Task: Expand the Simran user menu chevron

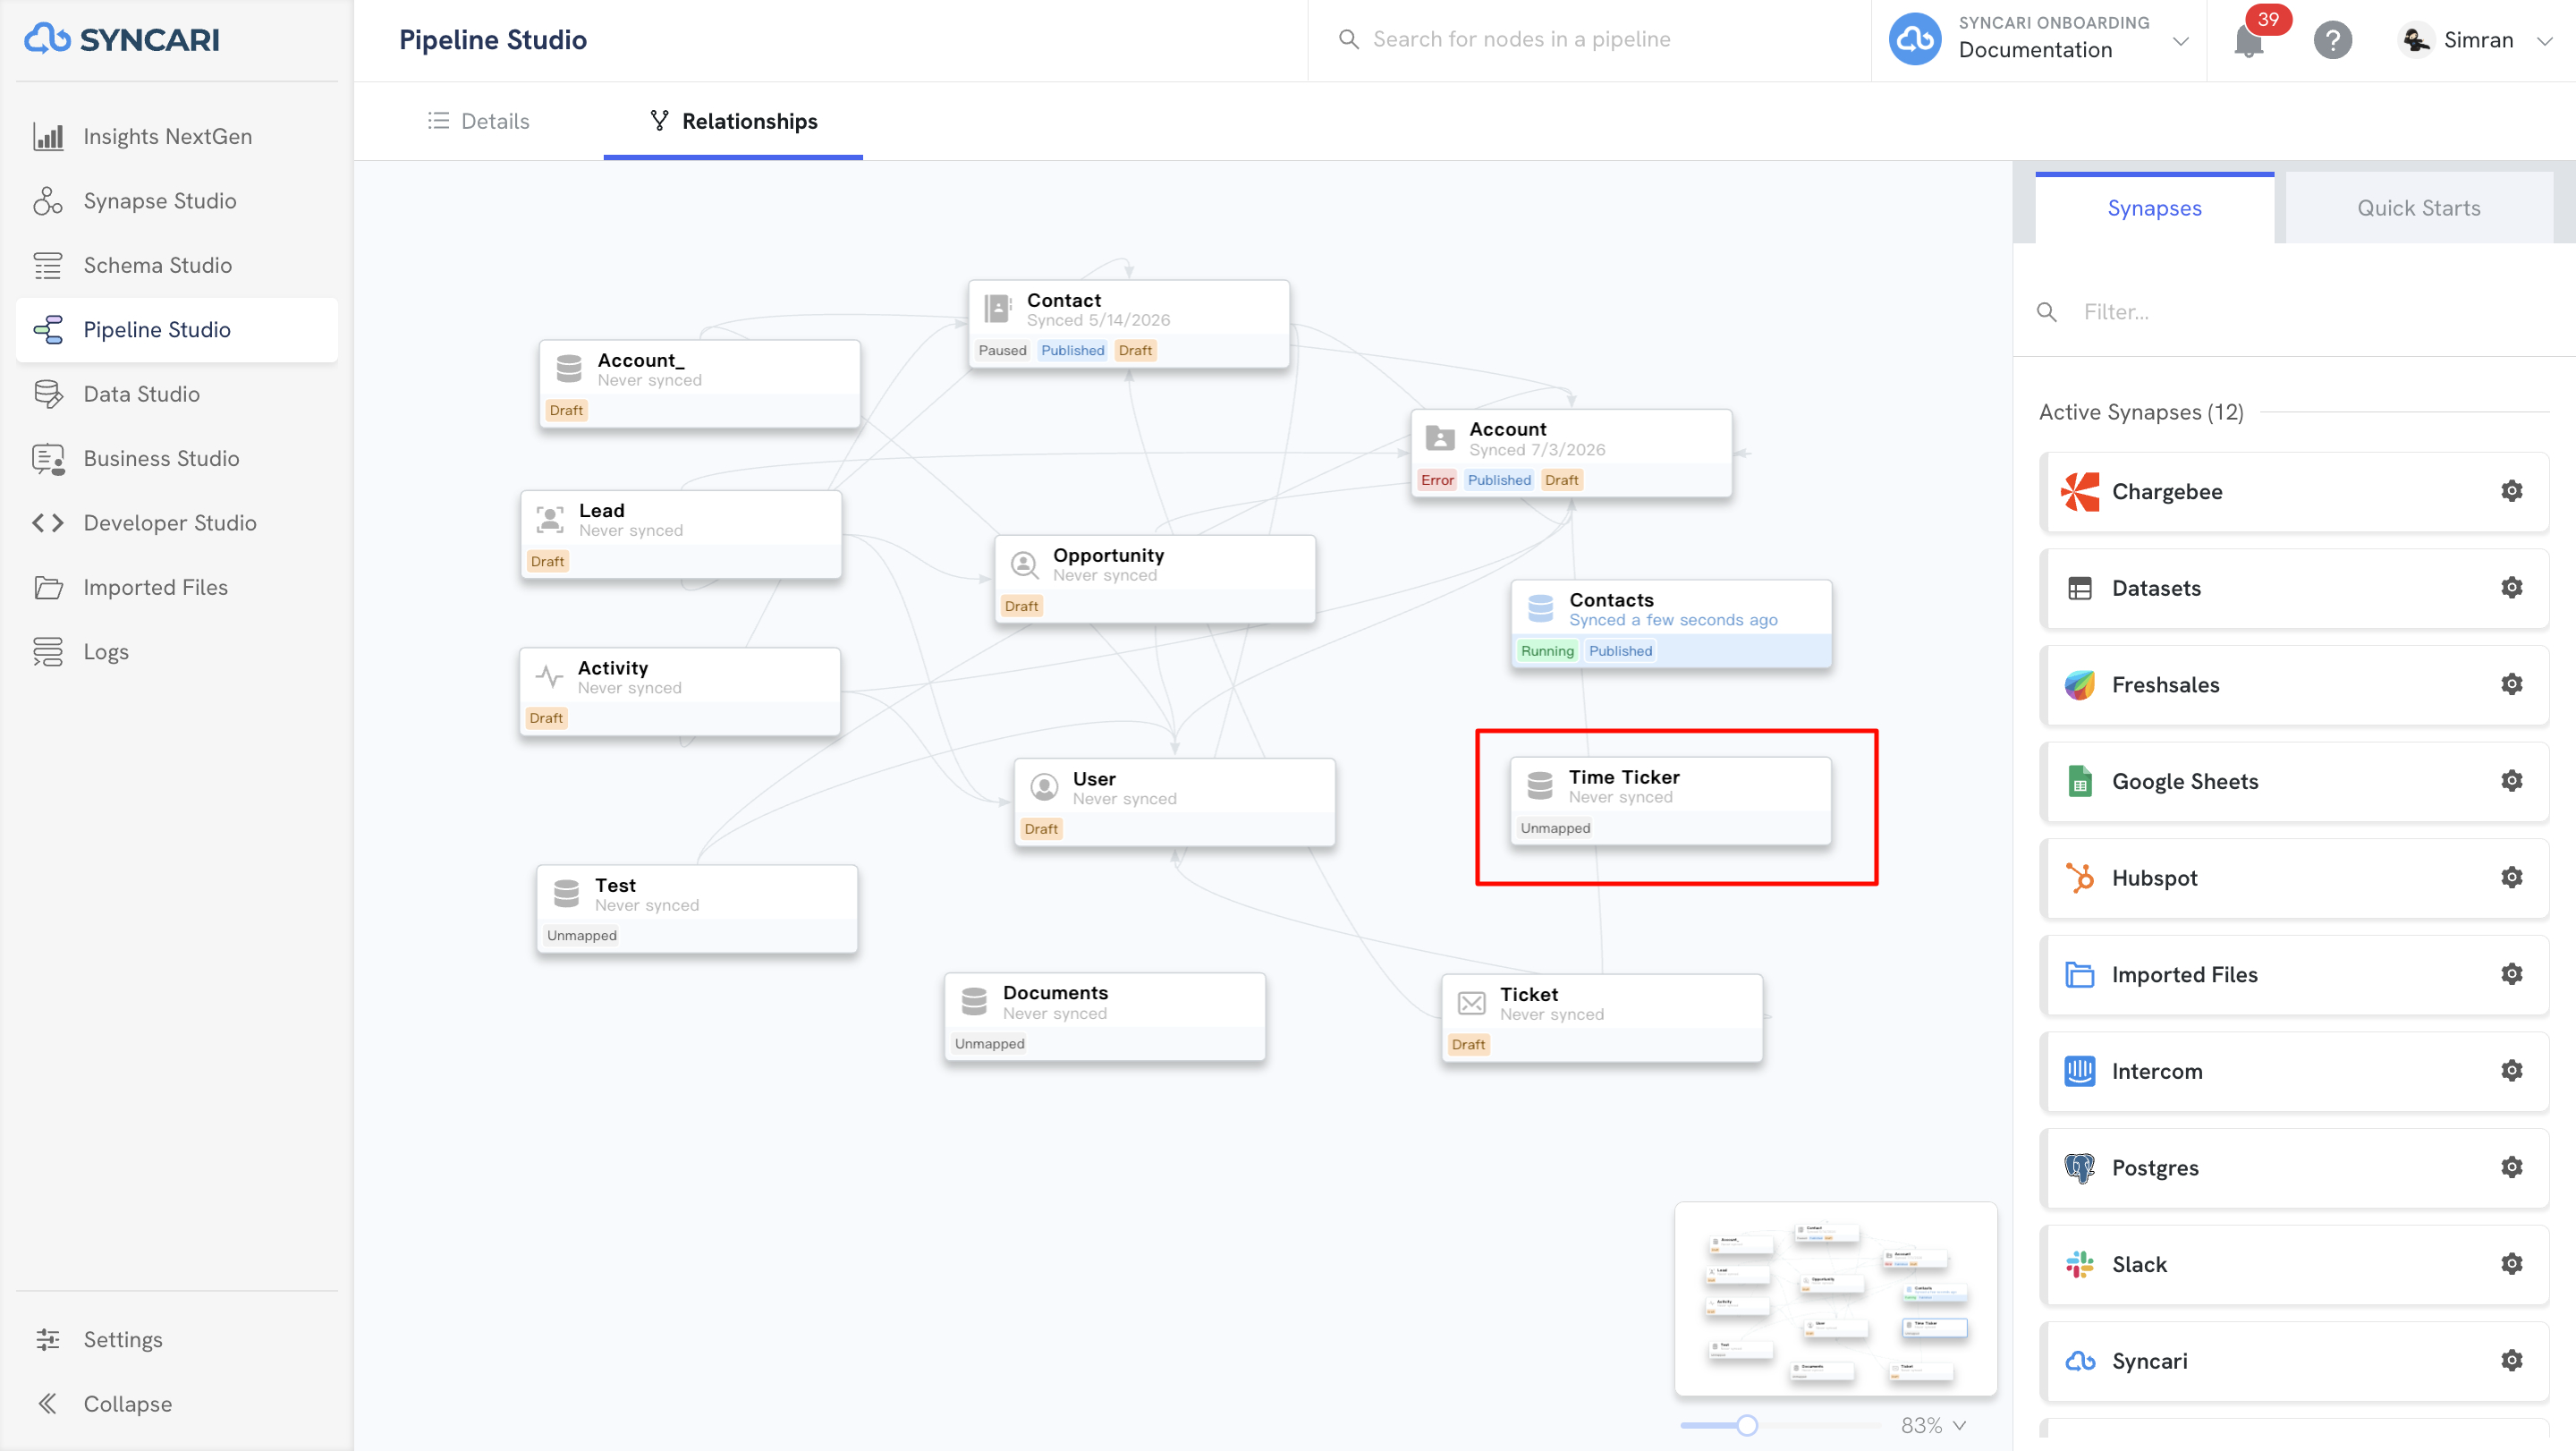Action: click(x=2545, y=40)
